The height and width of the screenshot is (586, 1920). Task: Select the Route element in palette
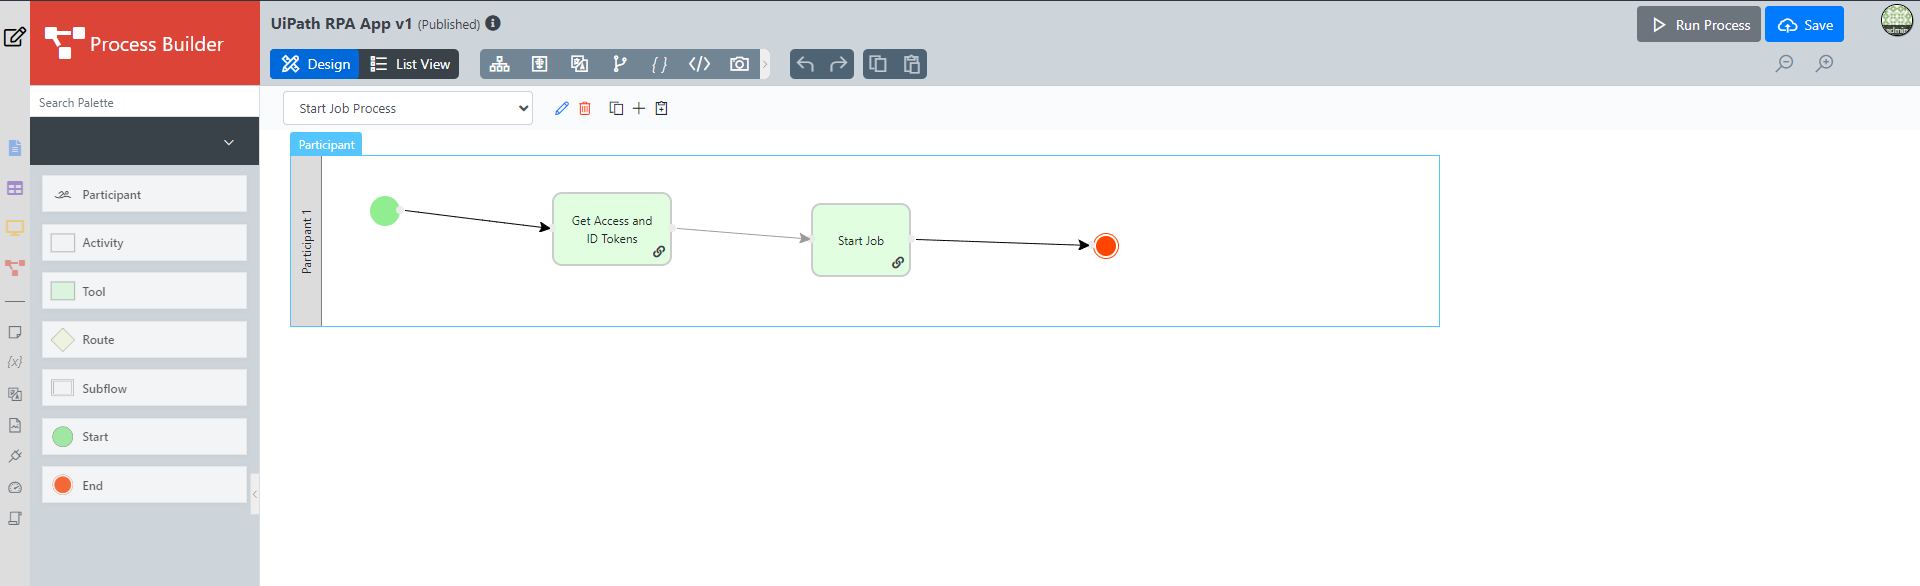click(145, 340)
